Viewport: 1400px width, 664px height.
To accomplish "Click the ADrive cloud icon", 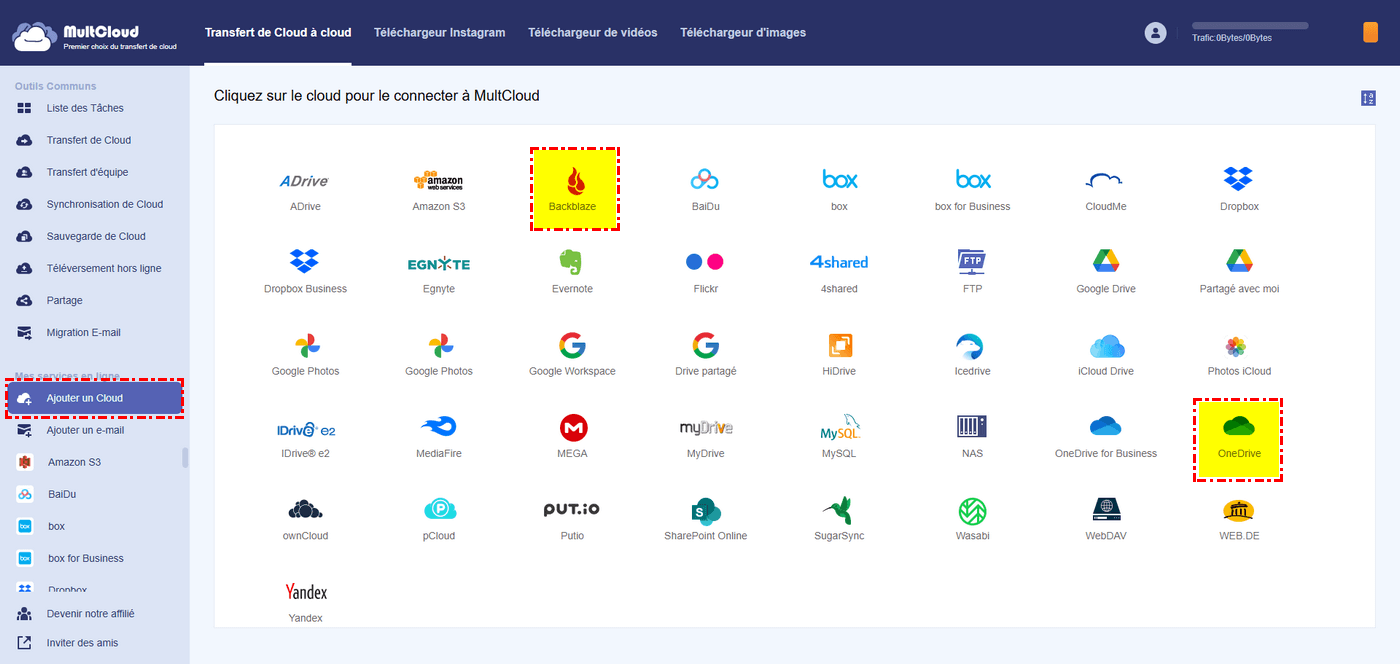I will (x=305, y=181).
